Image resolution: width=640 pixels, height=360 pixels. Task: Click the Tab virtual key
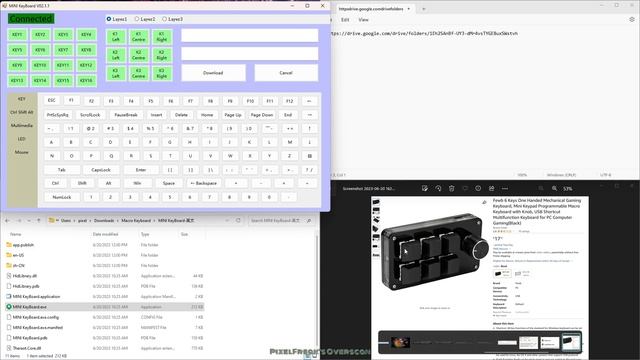pyautogui.click(x=62, y=170)
